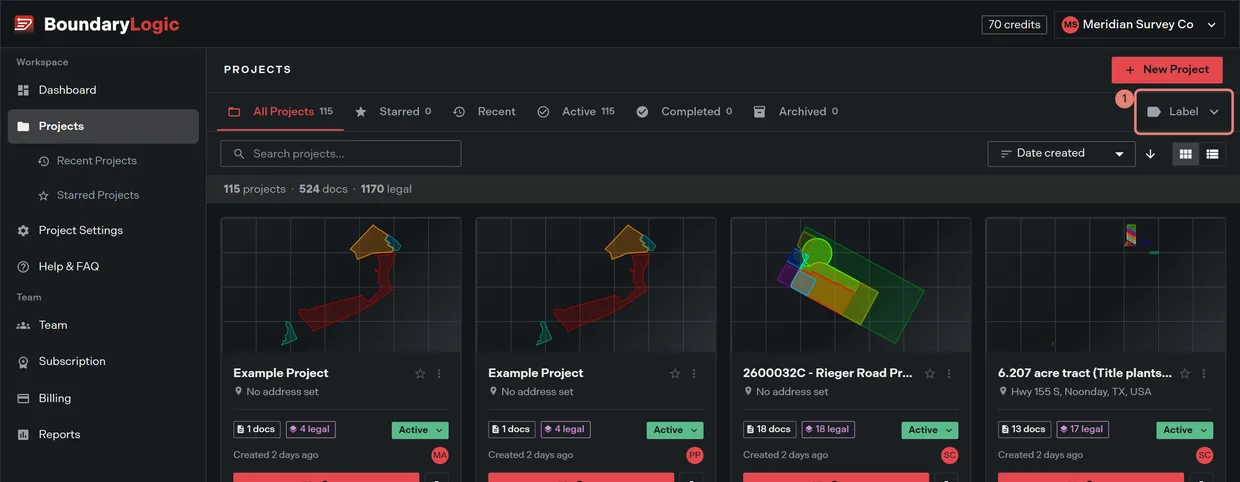Open 6.207 acre tract map thumbnail
This screenshot has width=1240, height=482.
pyautogui.click(x=1106, y=286)
